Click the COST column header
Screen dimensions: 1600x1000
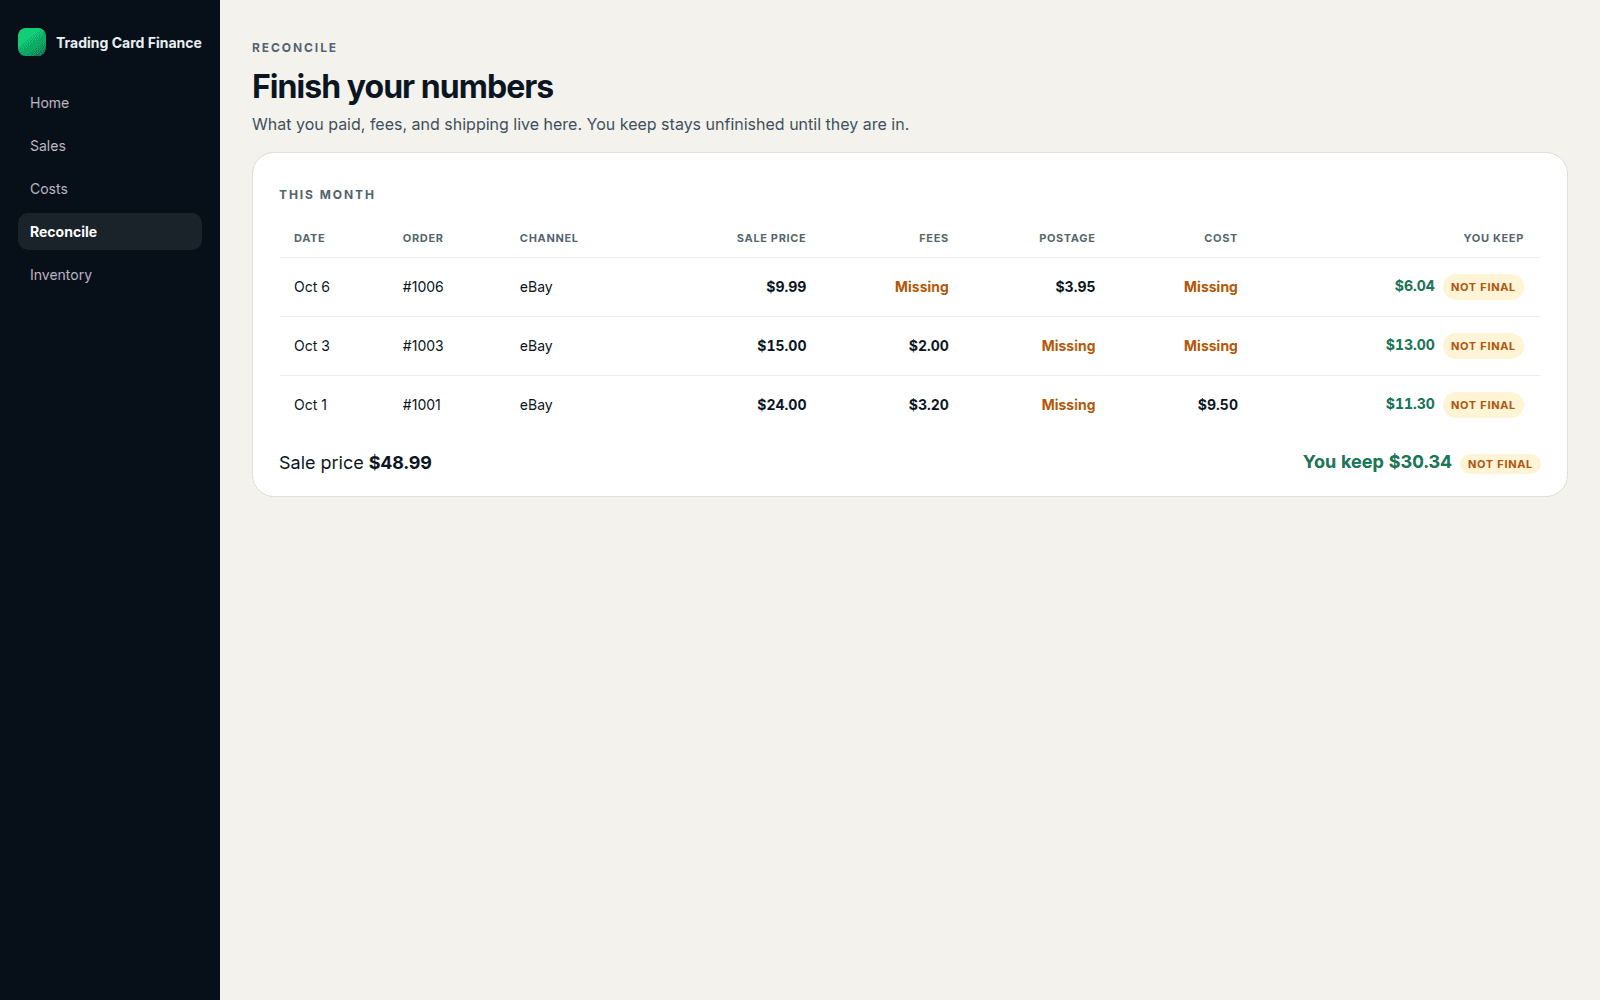tap(1221, 238)
